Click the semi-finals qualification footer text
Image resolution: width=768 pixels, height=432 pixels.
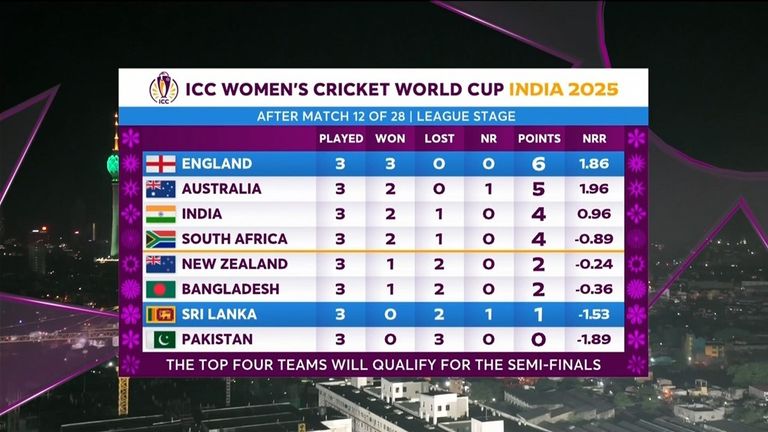(x=383, y=364)
